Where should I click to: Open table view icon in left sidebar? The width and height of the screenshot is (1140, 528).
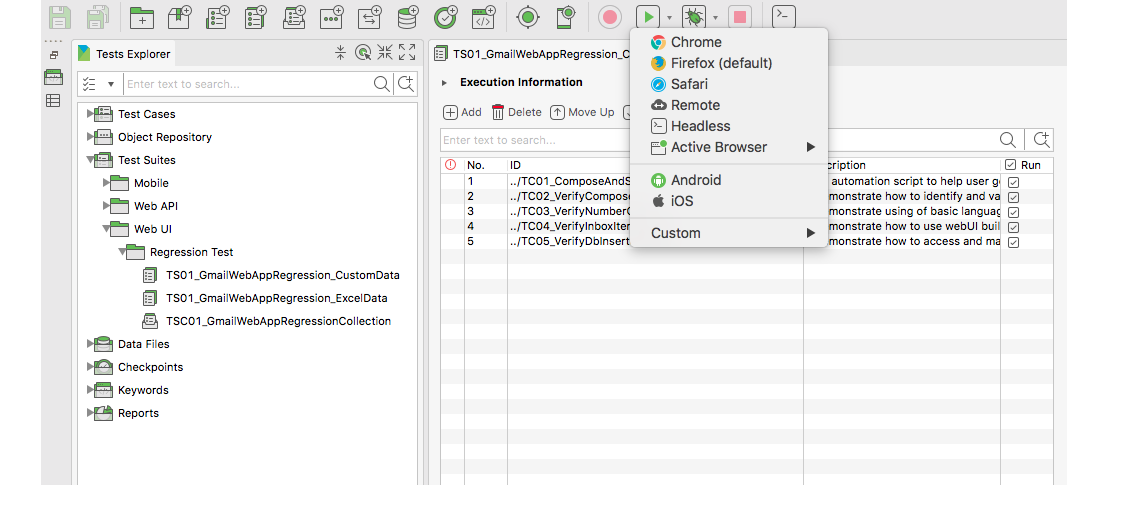point(53,100)
